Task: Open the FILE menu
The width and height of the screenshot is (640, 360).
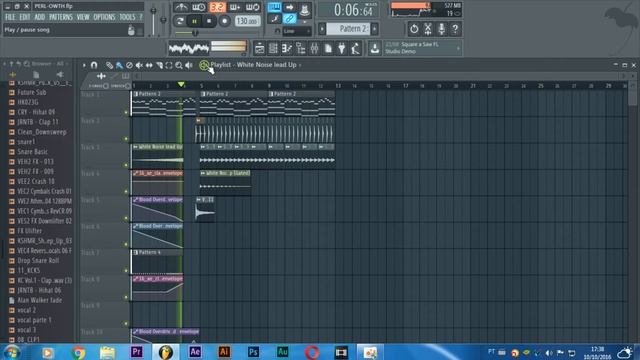Action: [x=10, y=17]
